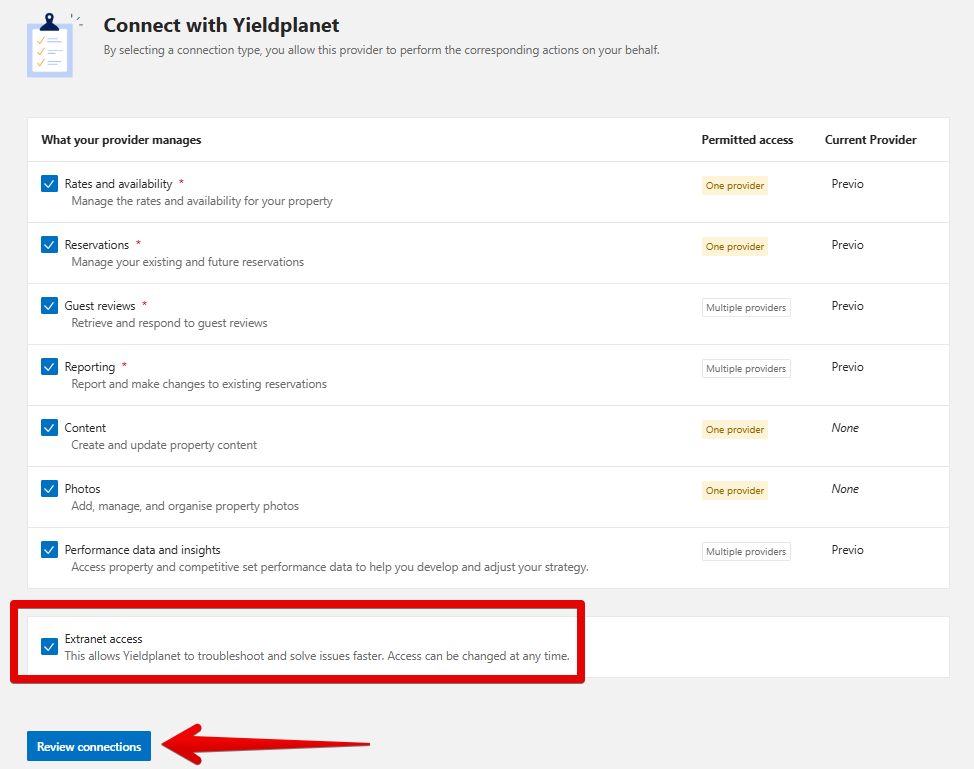
Task: Click the Current Provider column header
Action: [870, 140]
